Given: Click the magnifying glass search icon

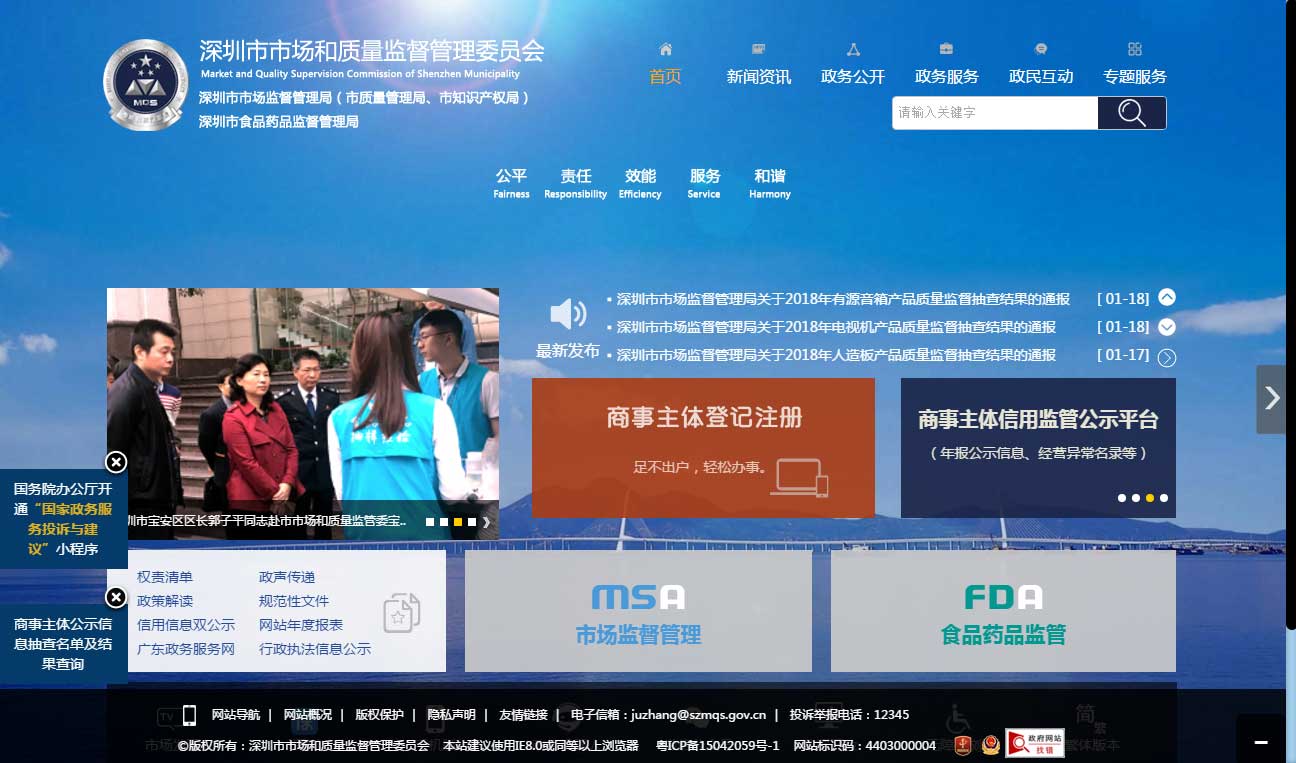Looking at the screenshot, I should click(x=1131, y=112).
